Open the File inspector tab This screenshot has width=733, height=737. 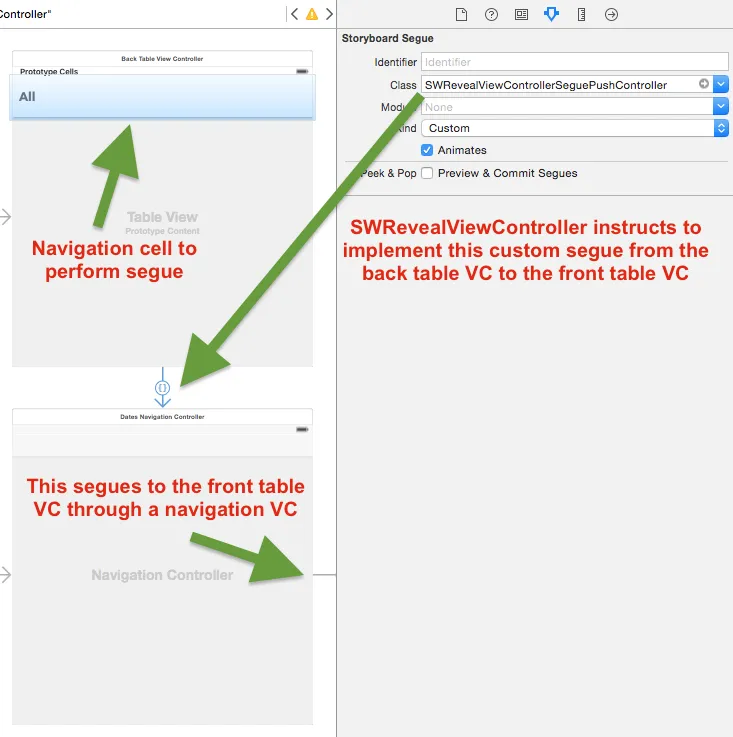[x=461, y=15]
